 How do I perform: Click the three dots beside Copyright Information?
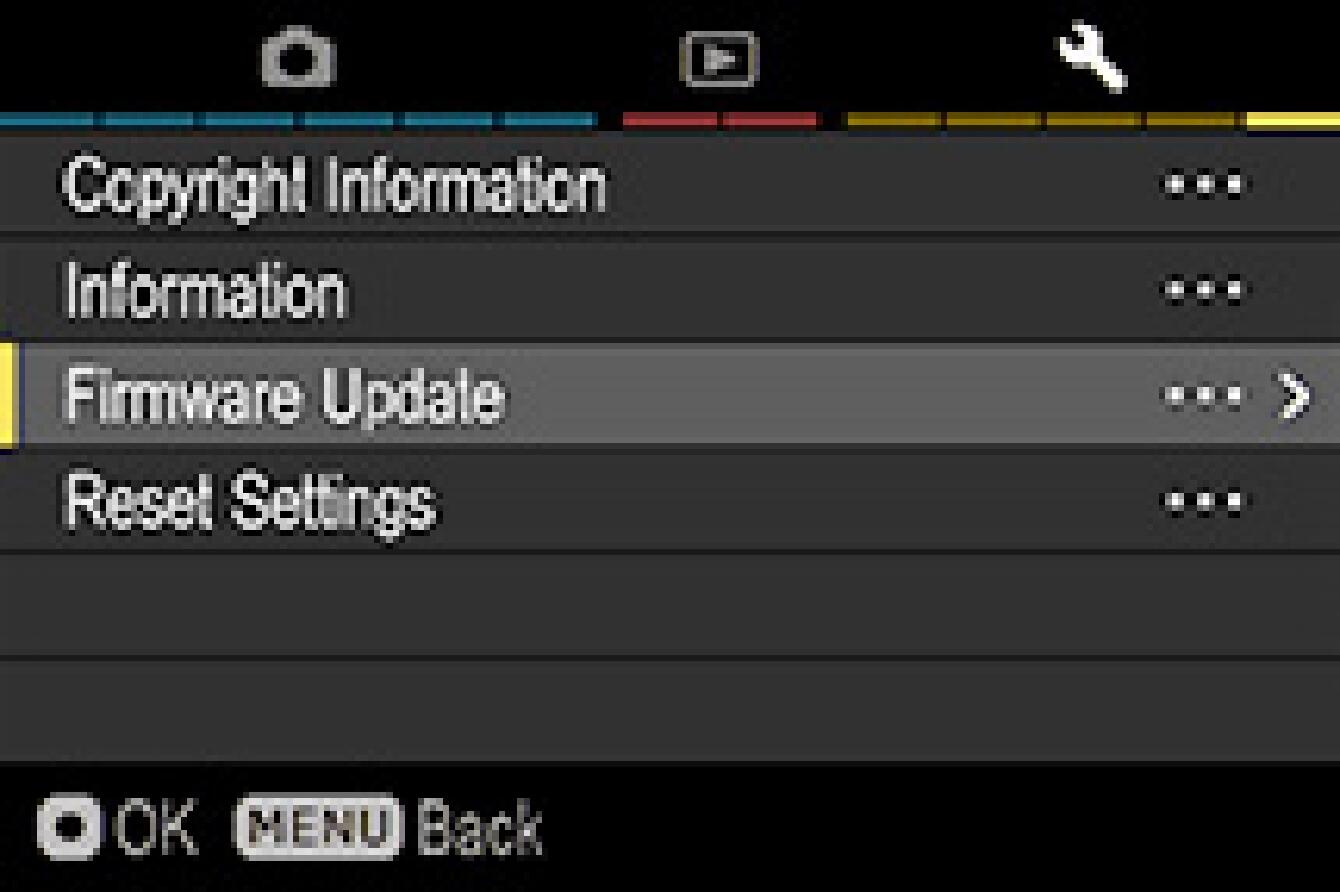pos(1205,185)
